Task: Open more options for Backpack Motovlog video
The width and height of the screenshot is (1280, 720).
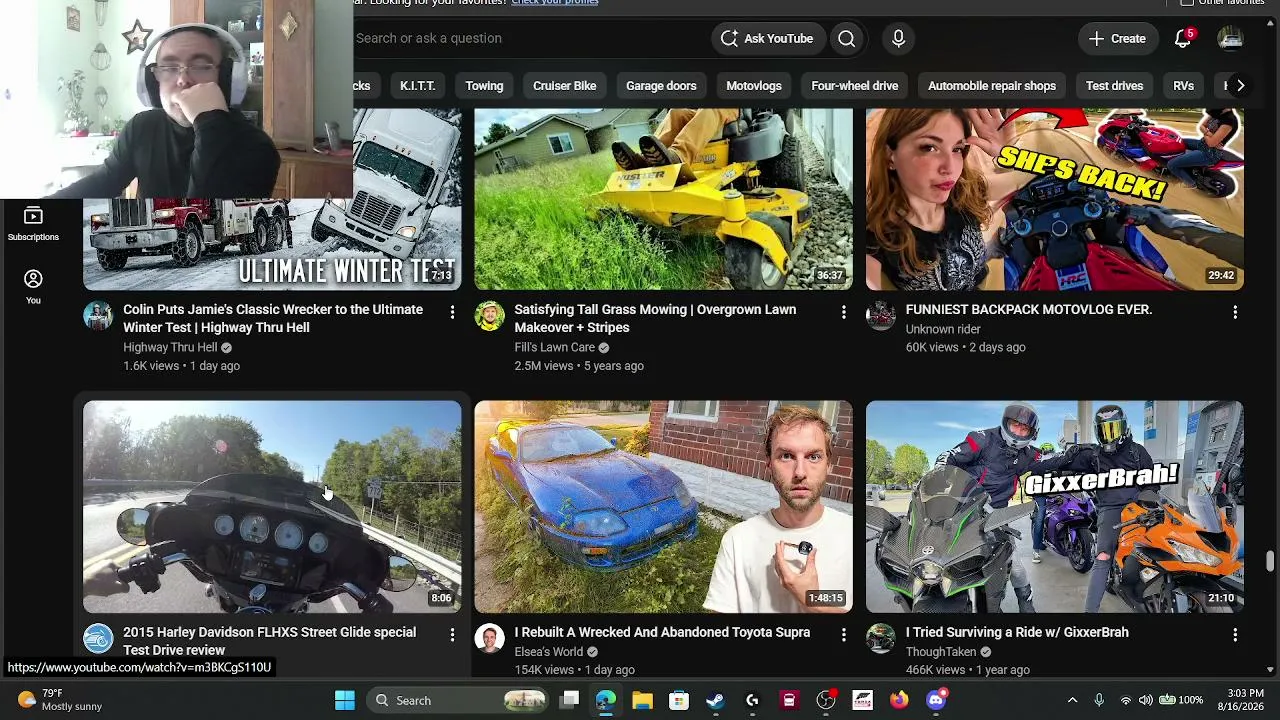Action: (x=1235, y=313)
